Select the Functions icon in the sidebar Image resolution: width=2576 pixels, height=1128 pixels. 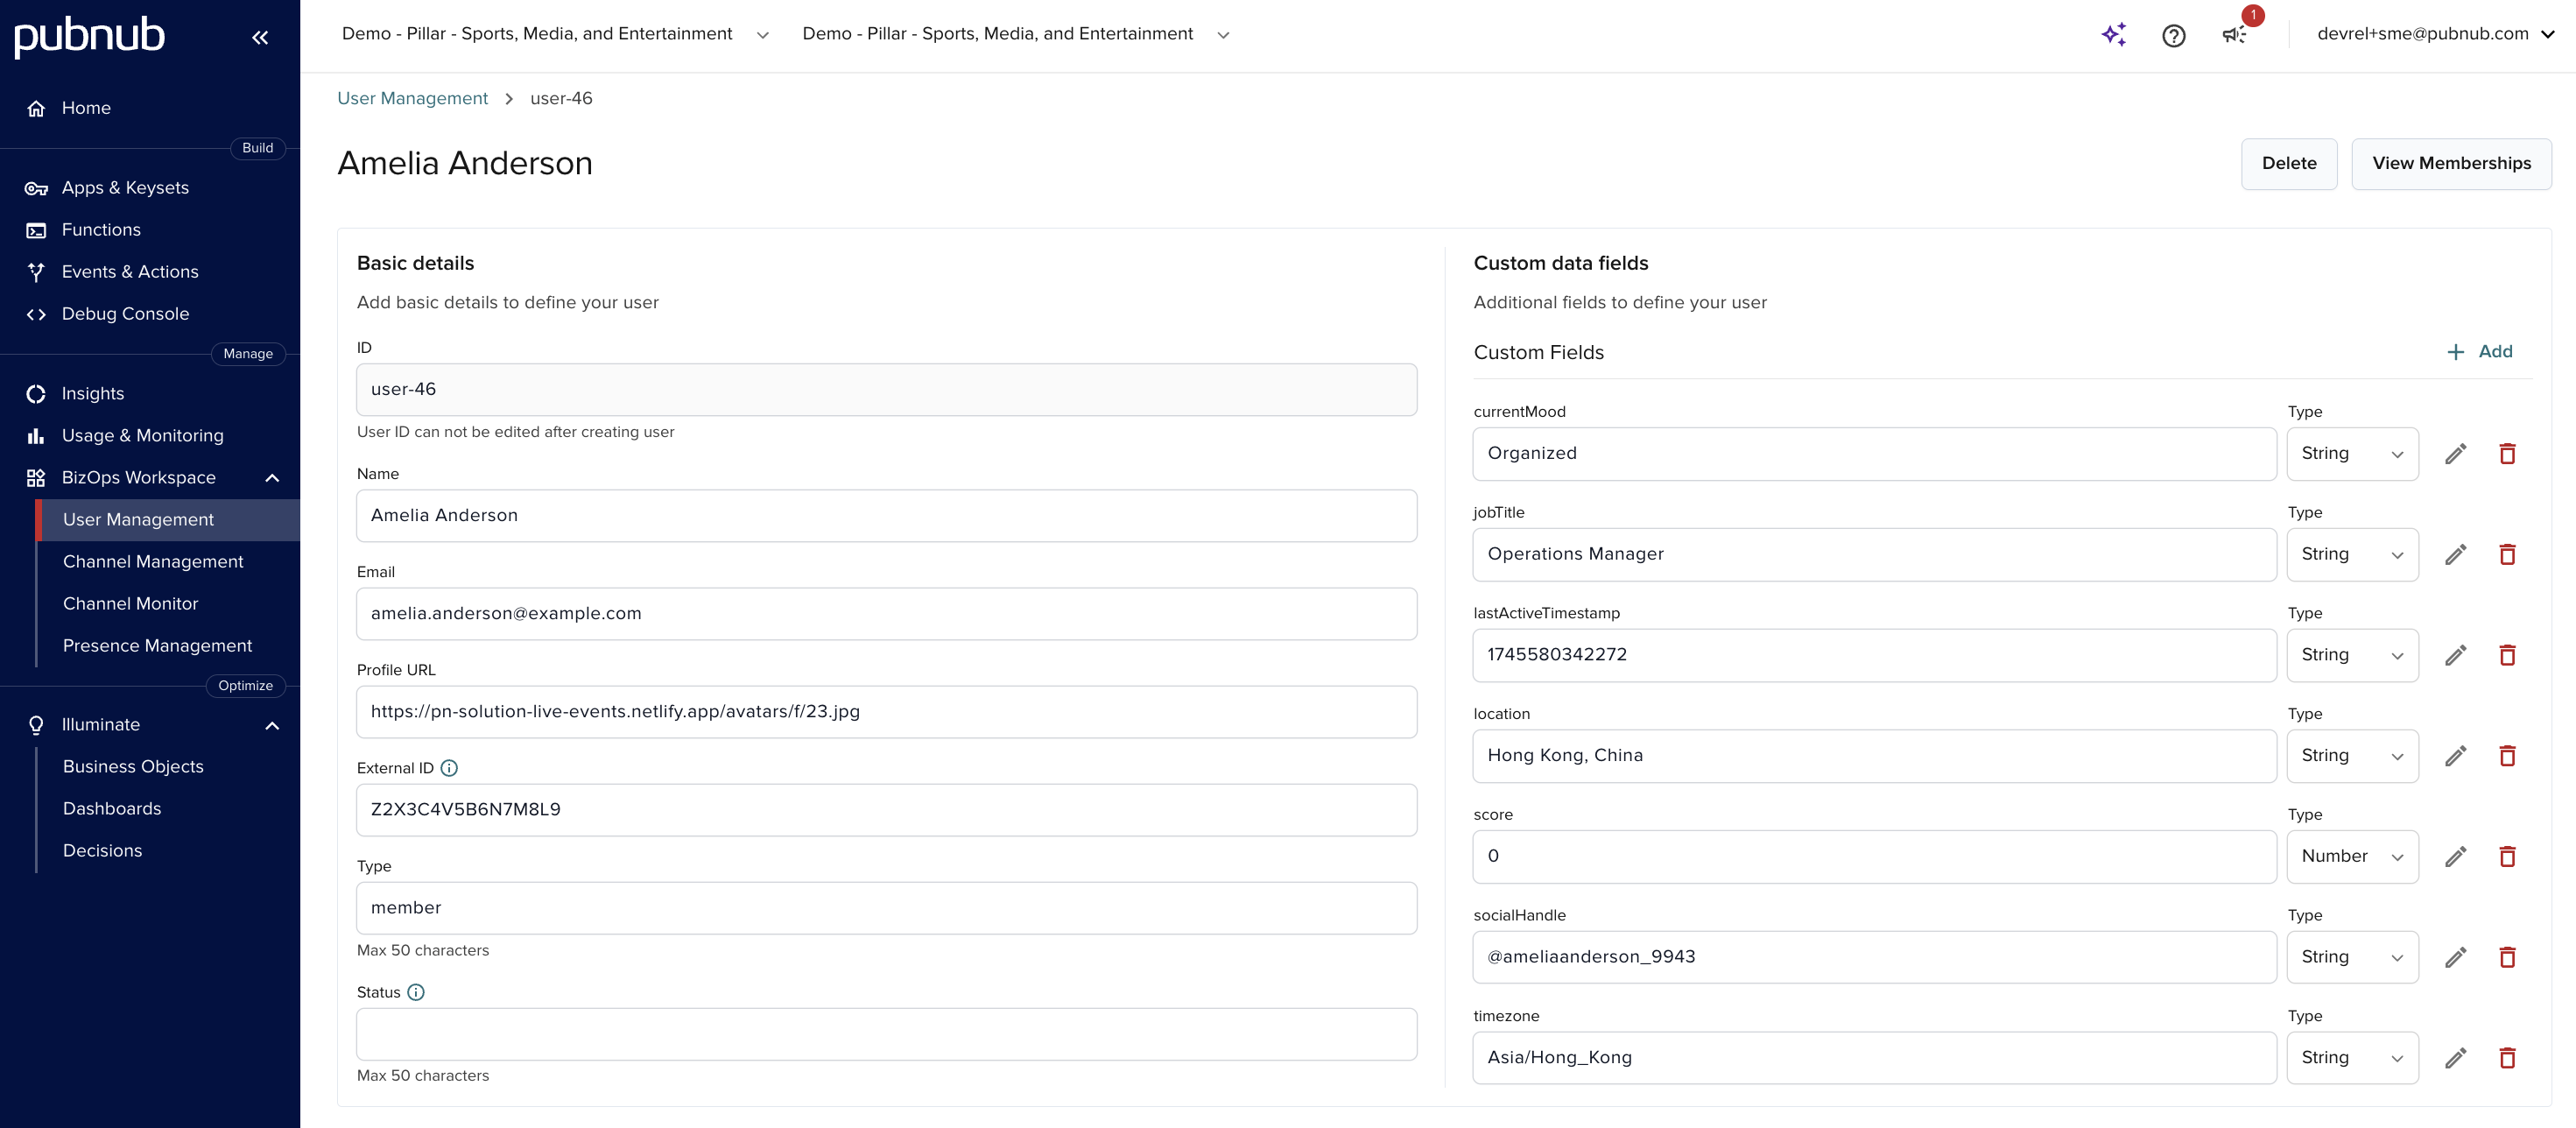(x=35, y=229)
